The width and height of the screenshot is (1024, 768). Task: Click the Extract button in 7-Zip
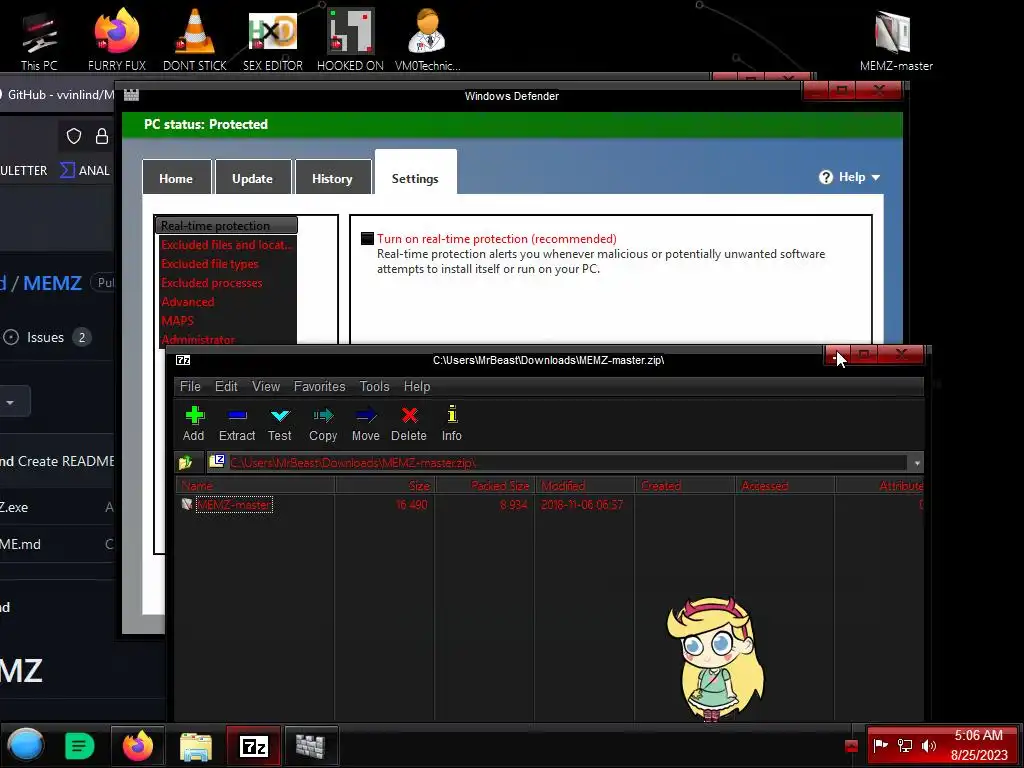(236, 423)
